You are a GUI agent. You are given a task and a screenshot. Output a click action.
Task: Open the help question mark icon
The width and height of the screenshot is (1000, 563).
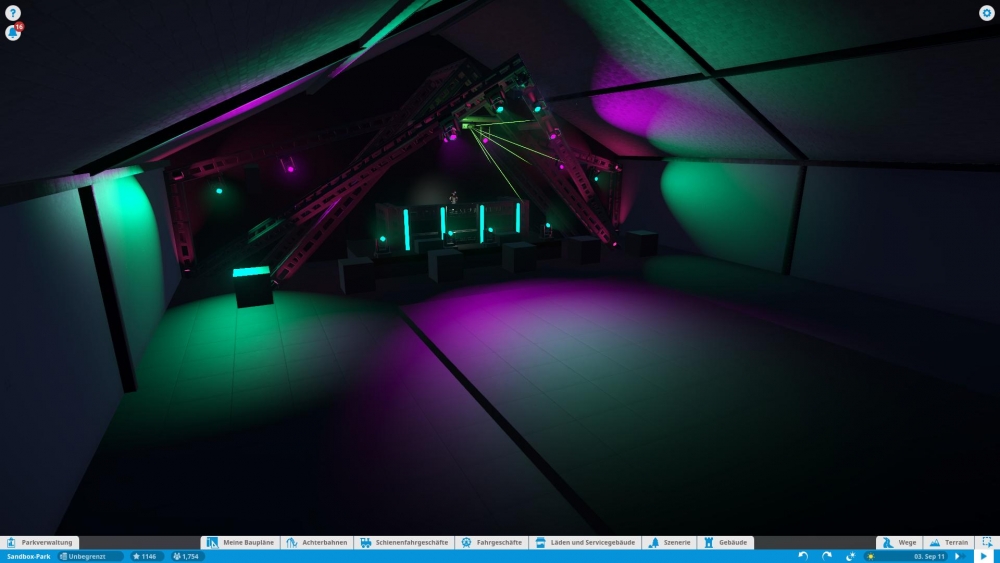pyautogui.click(x=13, y=13)
